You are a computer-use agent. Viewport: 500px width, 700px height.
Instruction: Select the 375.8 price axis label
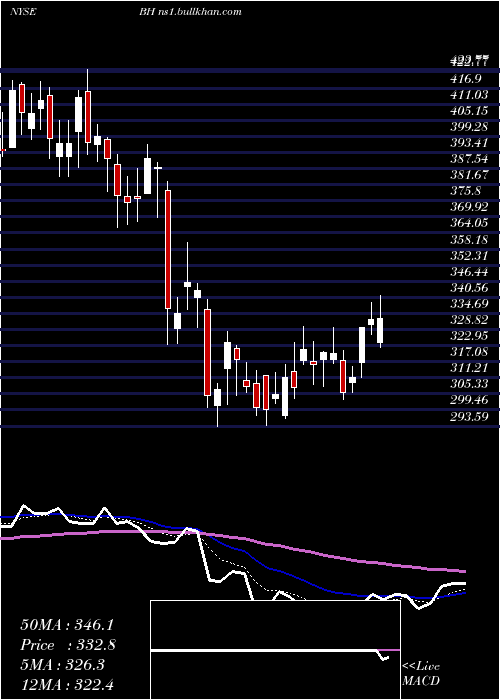click(466, 192)
